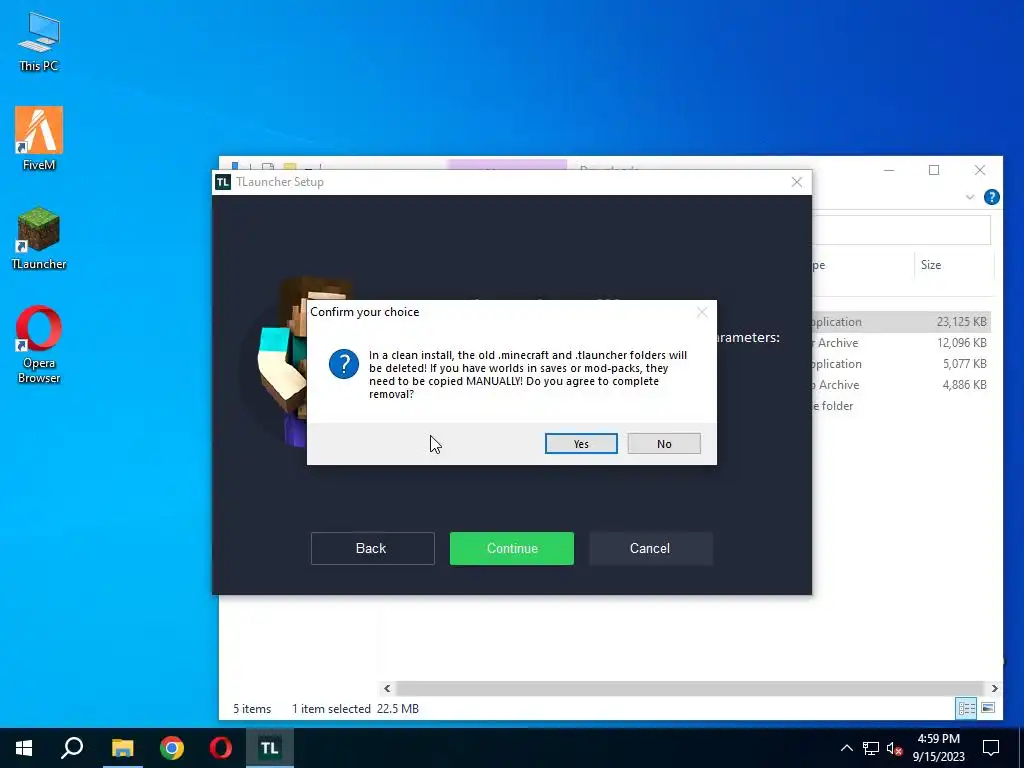Close the Confirm your choice dialog

click(x=702, y=312)
